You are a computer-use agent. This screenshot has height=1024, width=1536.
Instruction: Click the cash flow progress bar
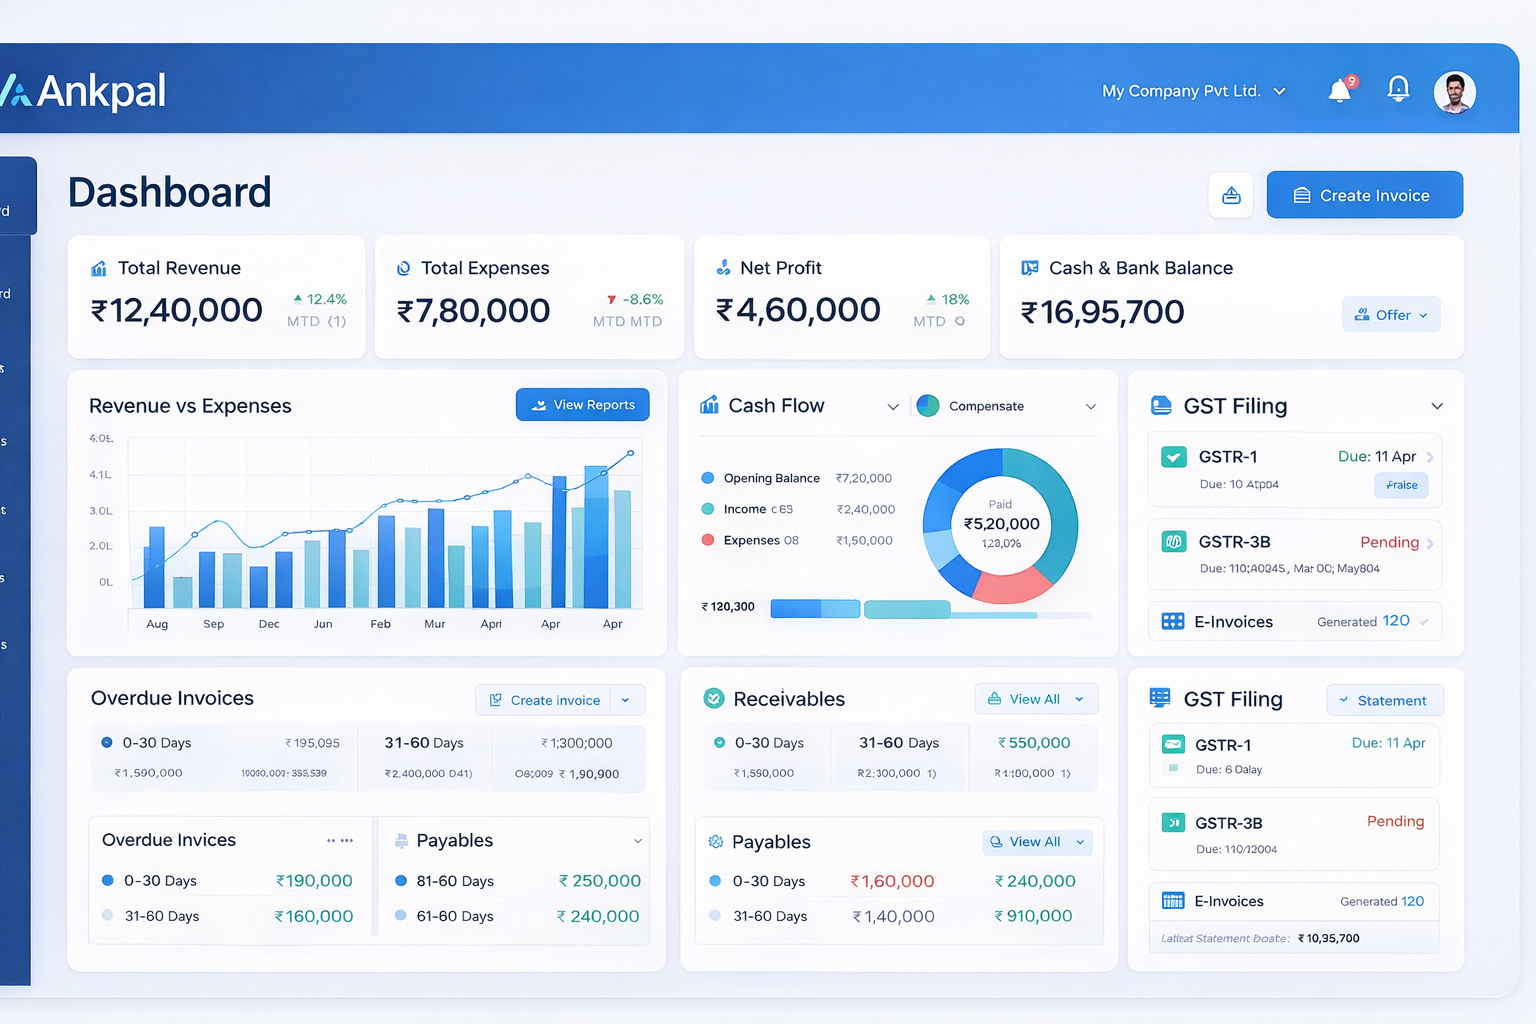(x=815, y=608)
